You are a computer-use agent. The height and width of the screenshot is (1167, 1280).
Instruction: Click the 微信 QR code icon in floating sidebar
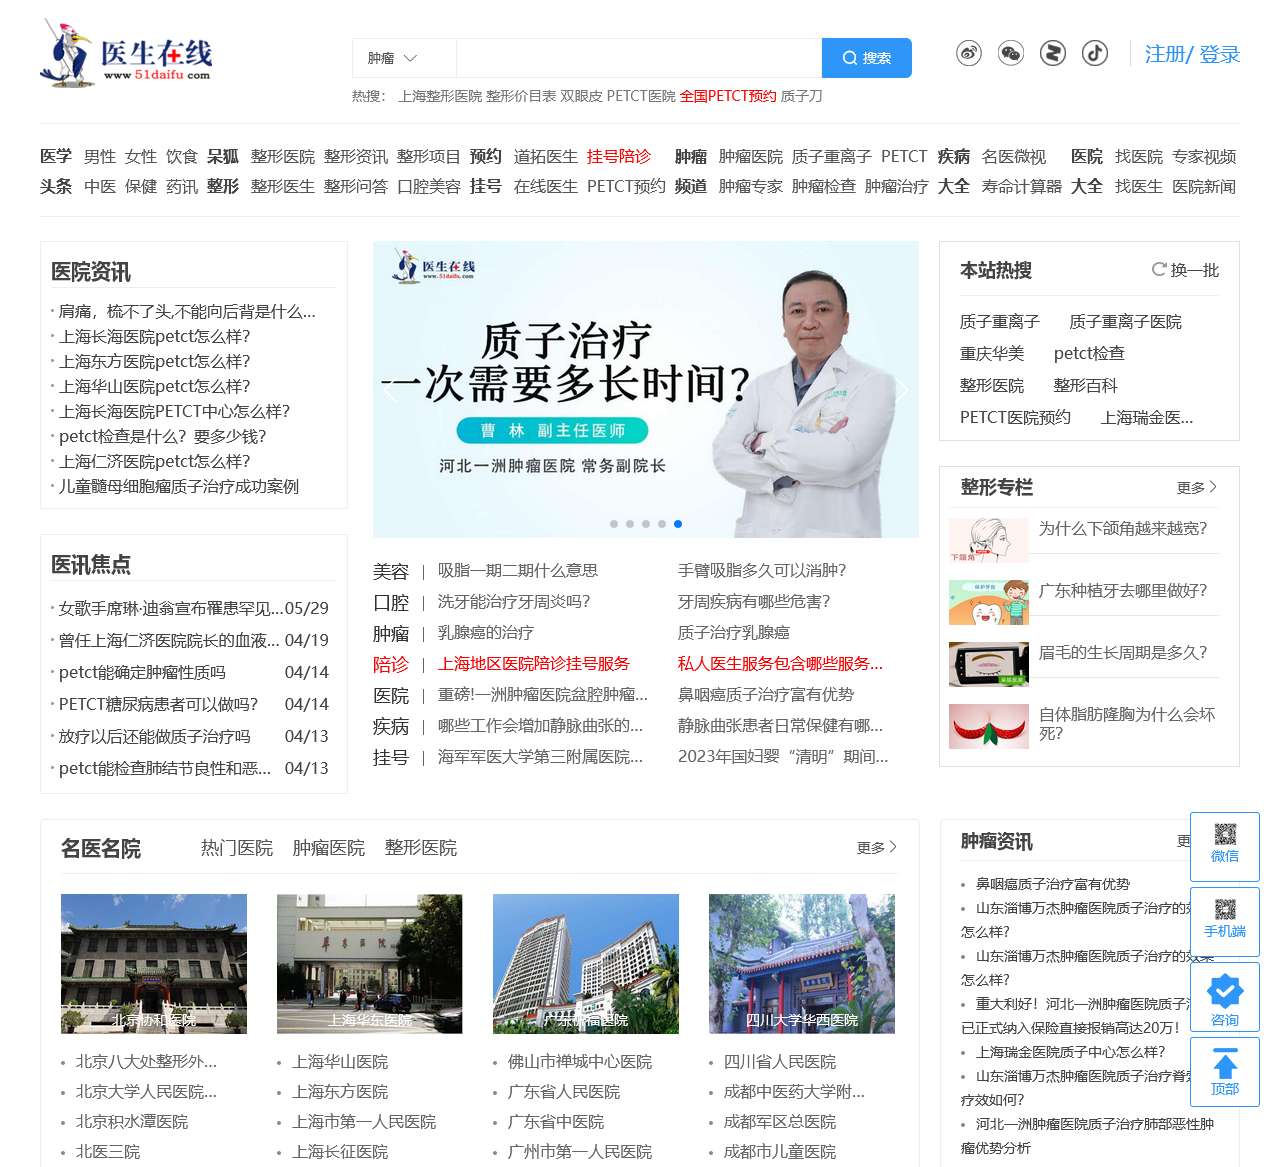coord(1224,833)
